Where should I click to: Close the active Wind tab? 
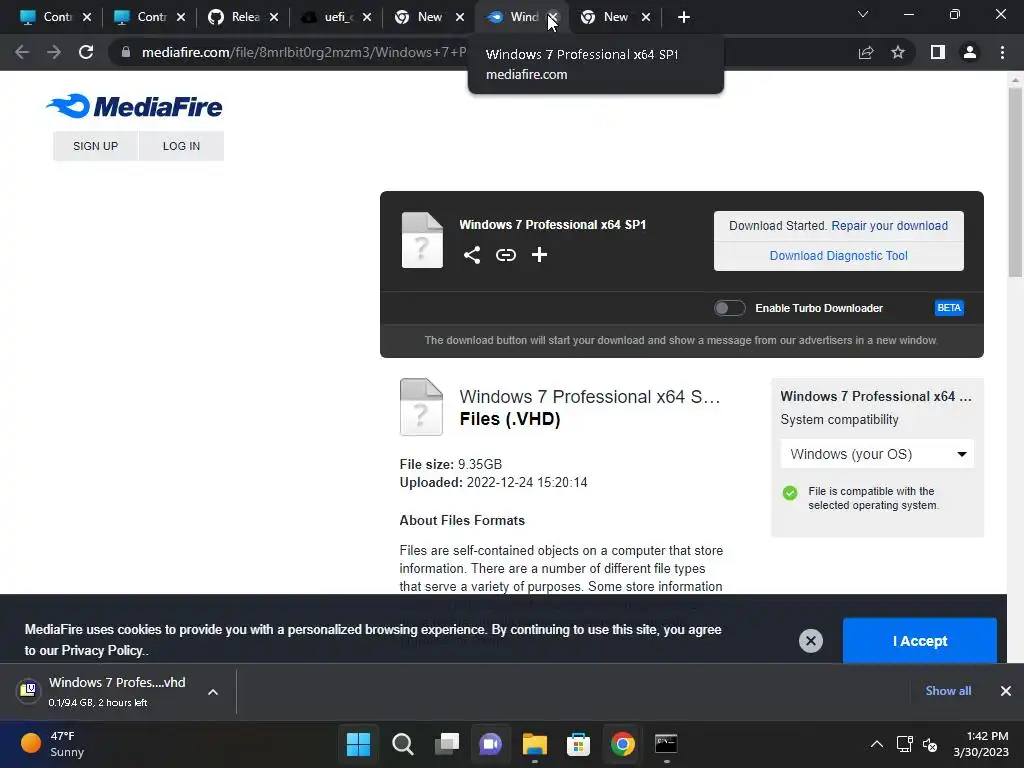(x=553, y=17)
